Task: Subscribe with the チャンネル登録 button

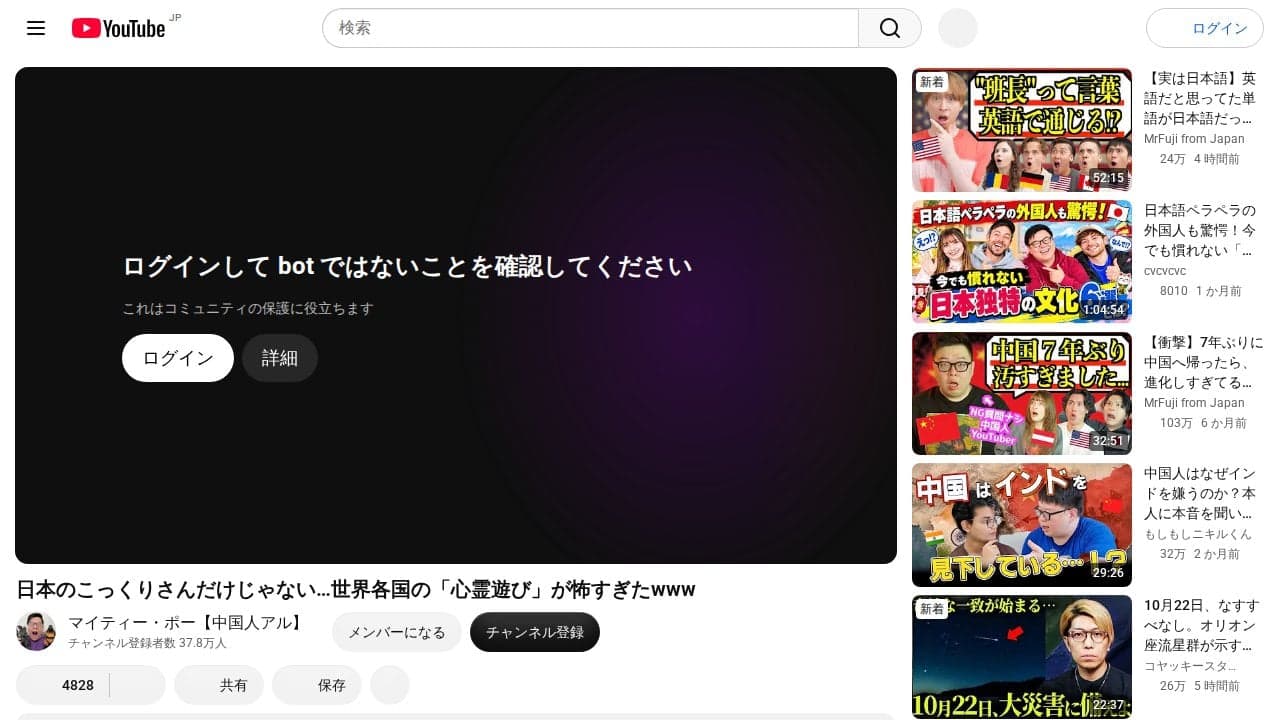Action: pos(535,632)
